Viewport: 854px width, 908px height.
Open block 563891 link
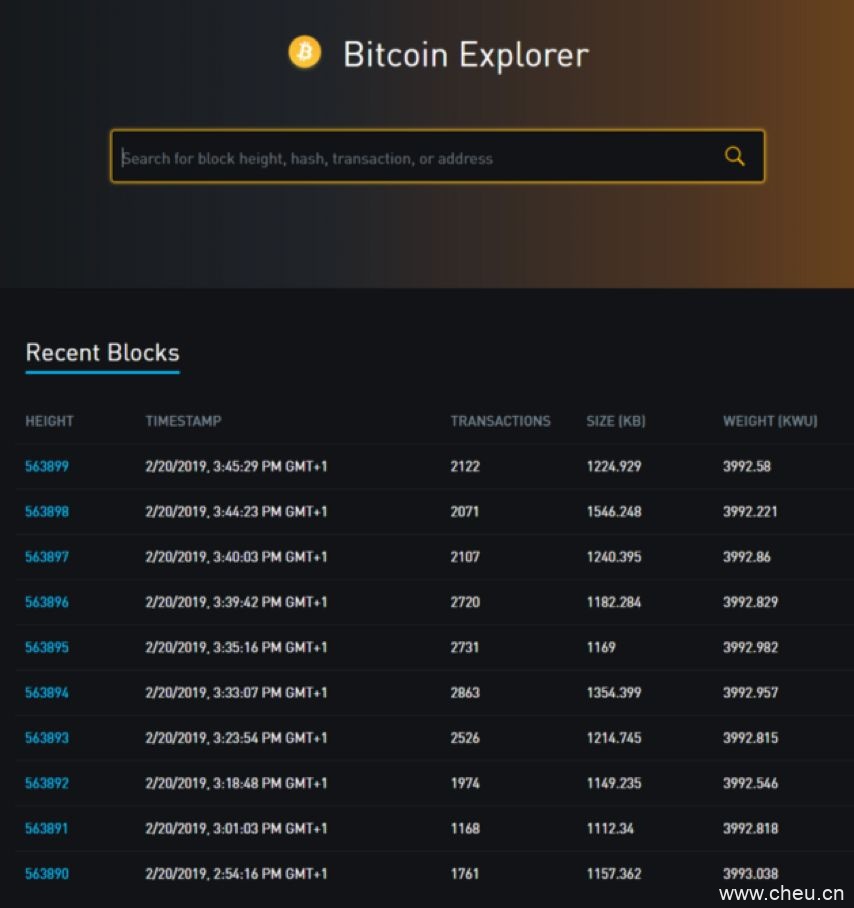(47, 828)
